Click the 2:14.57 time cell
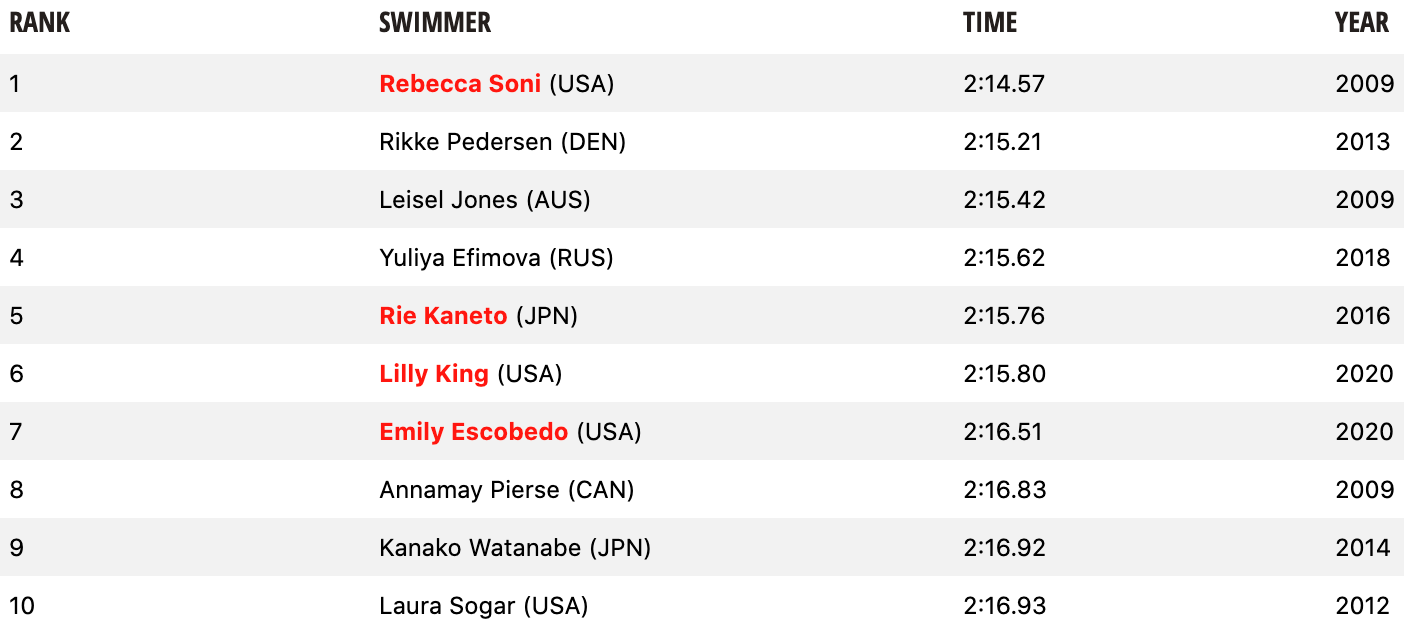The width and height of the screenshot is (1404, 626). [1004, 84]
